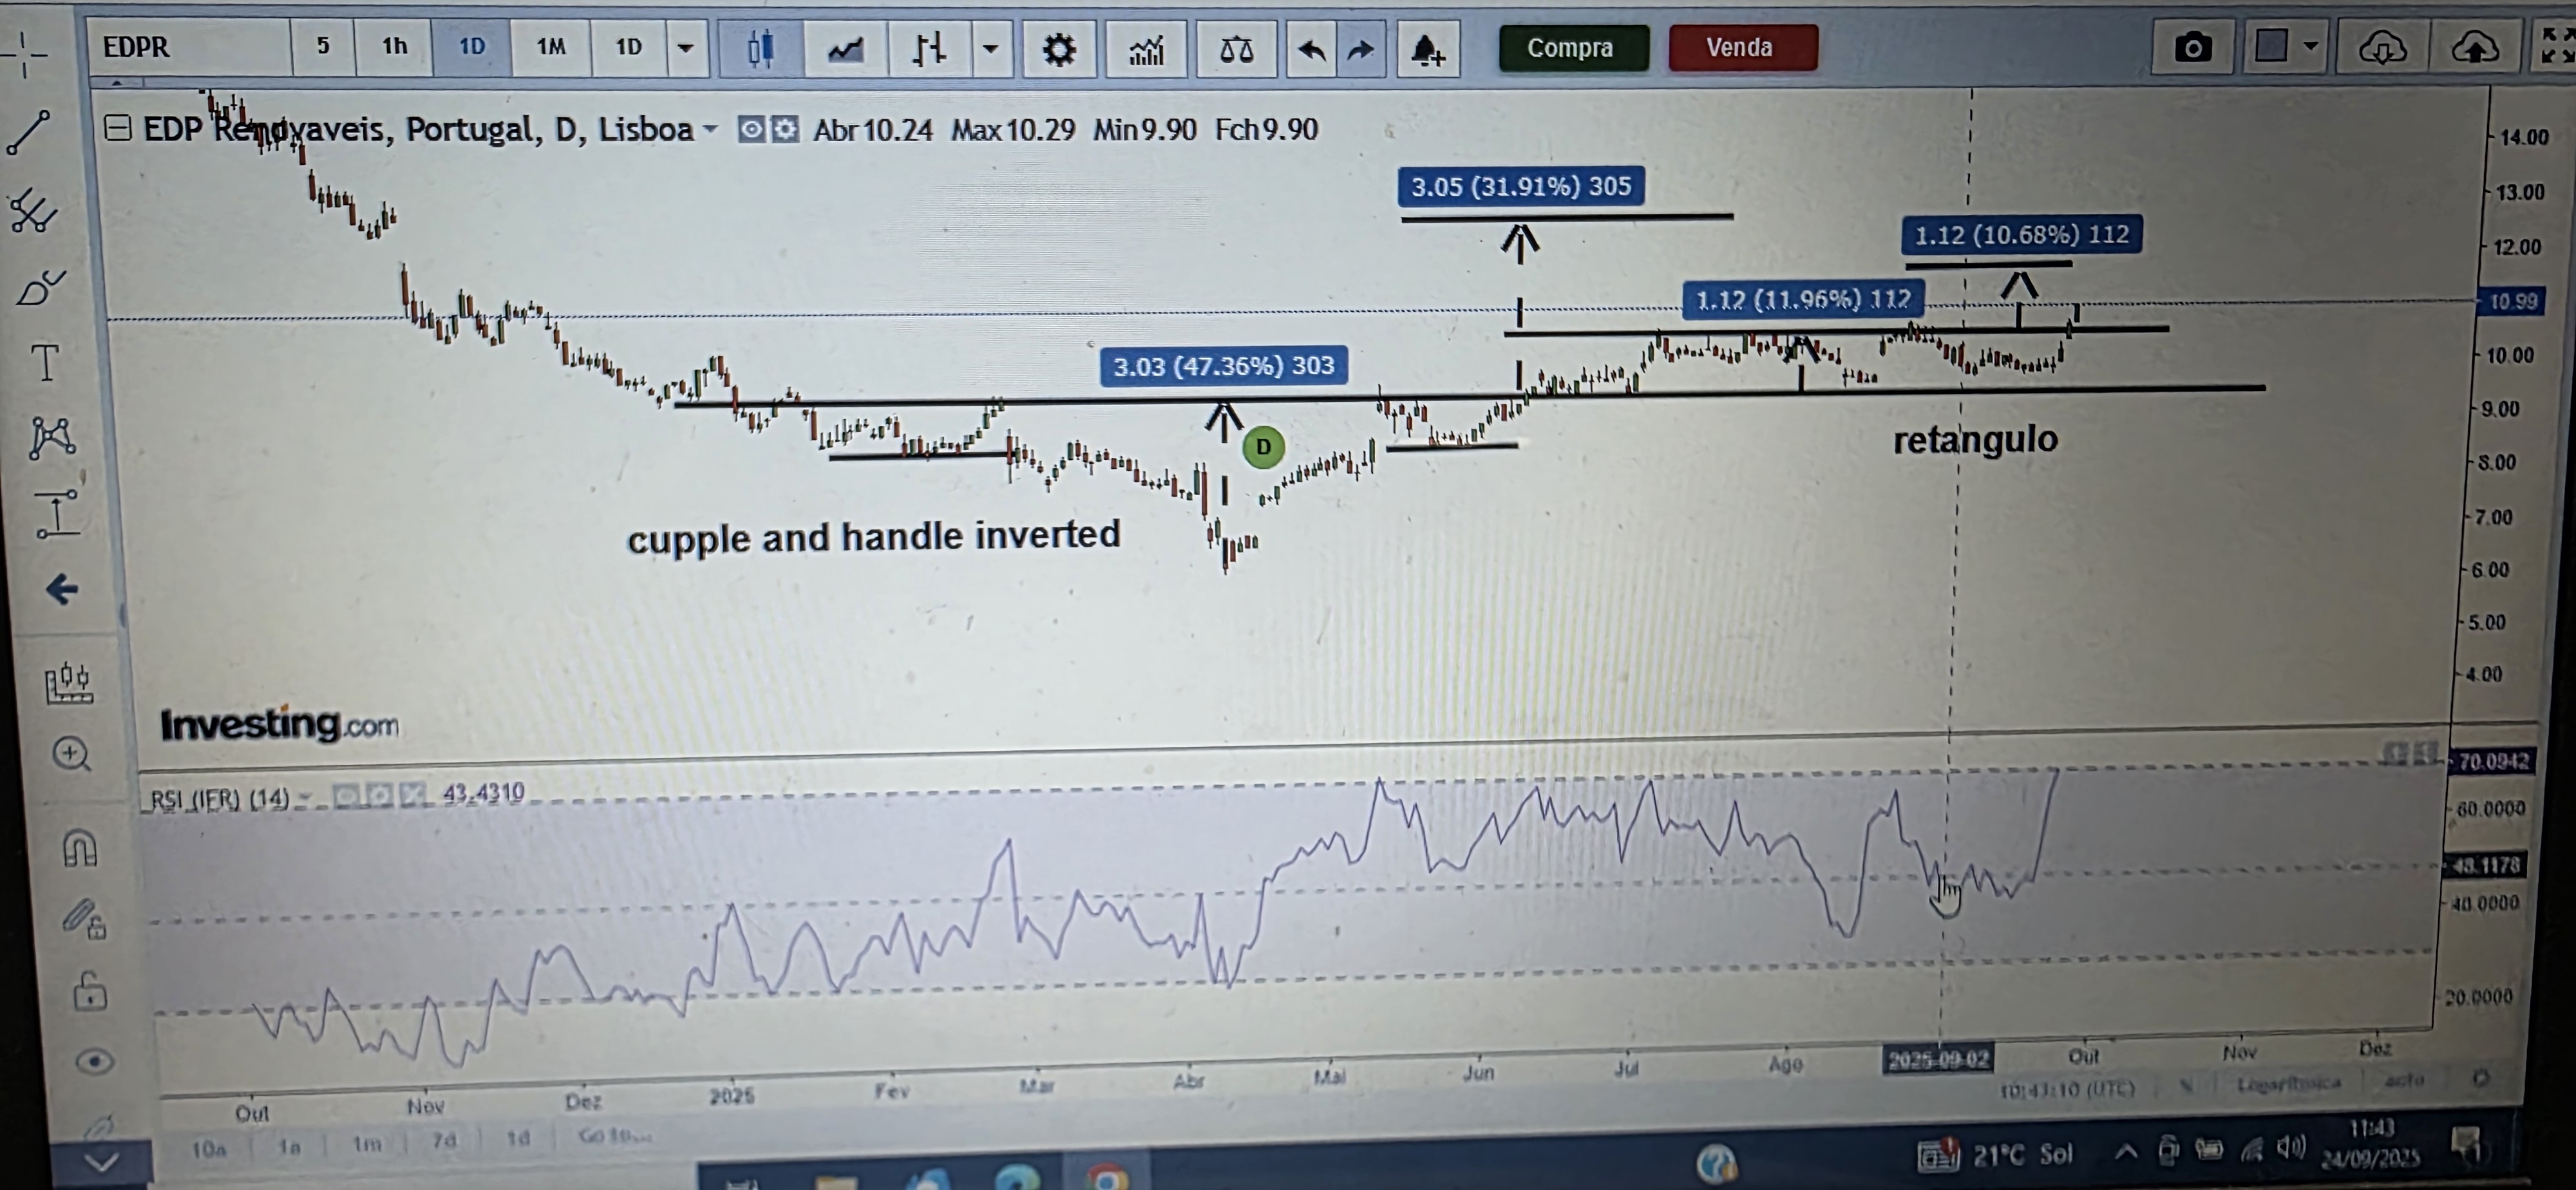The width and height of the screenshot is (2576, 1190).
Task: Open chart settings gear icon
Action: [x=1058, y=48]
